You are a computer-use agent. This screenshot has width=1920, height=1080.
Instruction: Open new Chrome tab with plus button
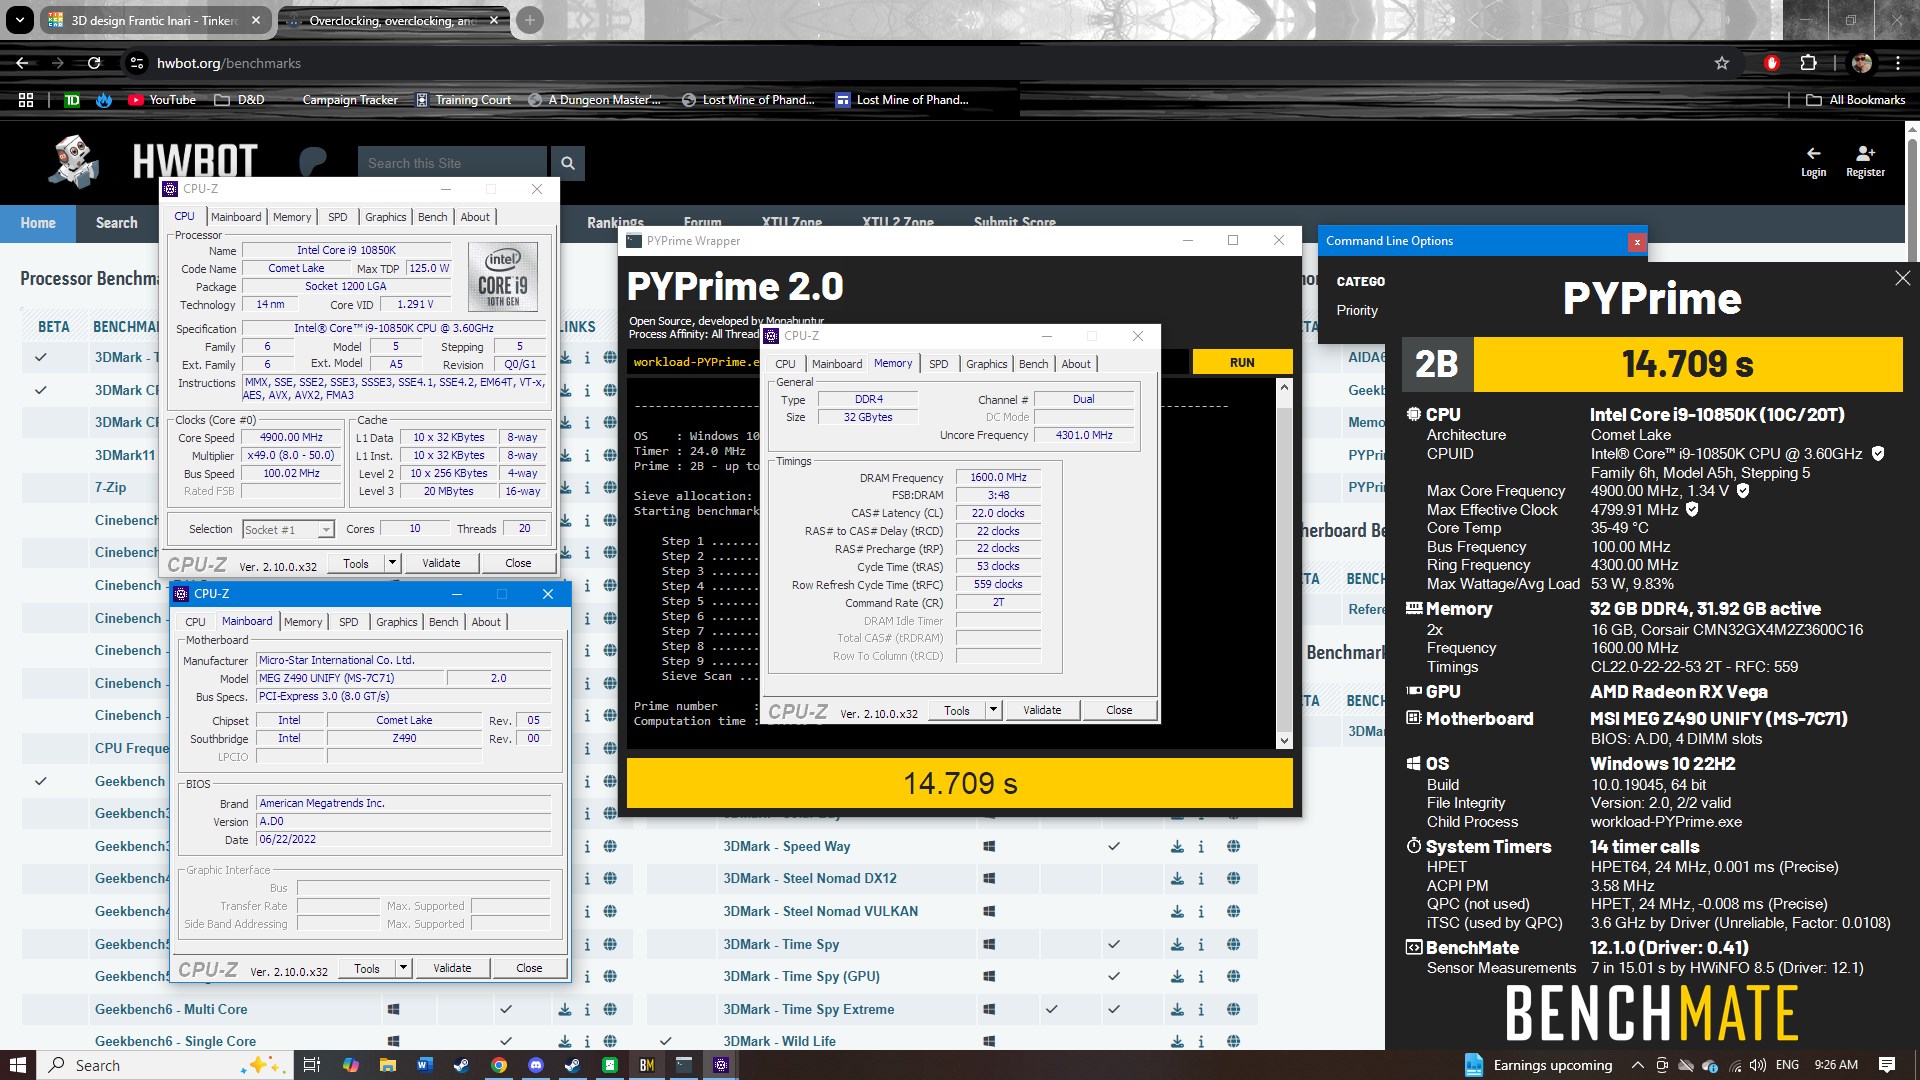pyautogui.click(x=530, y=20)
